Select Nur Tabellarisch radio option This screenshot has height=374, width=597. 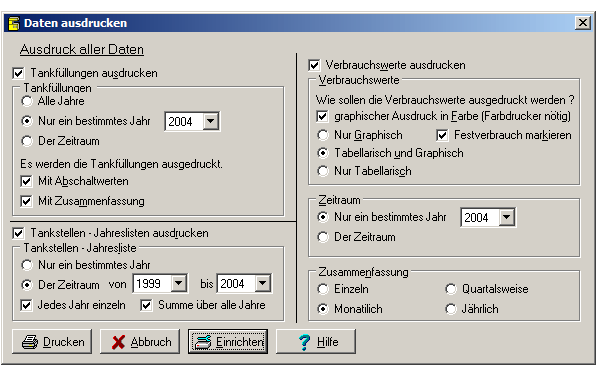[323, 171]
